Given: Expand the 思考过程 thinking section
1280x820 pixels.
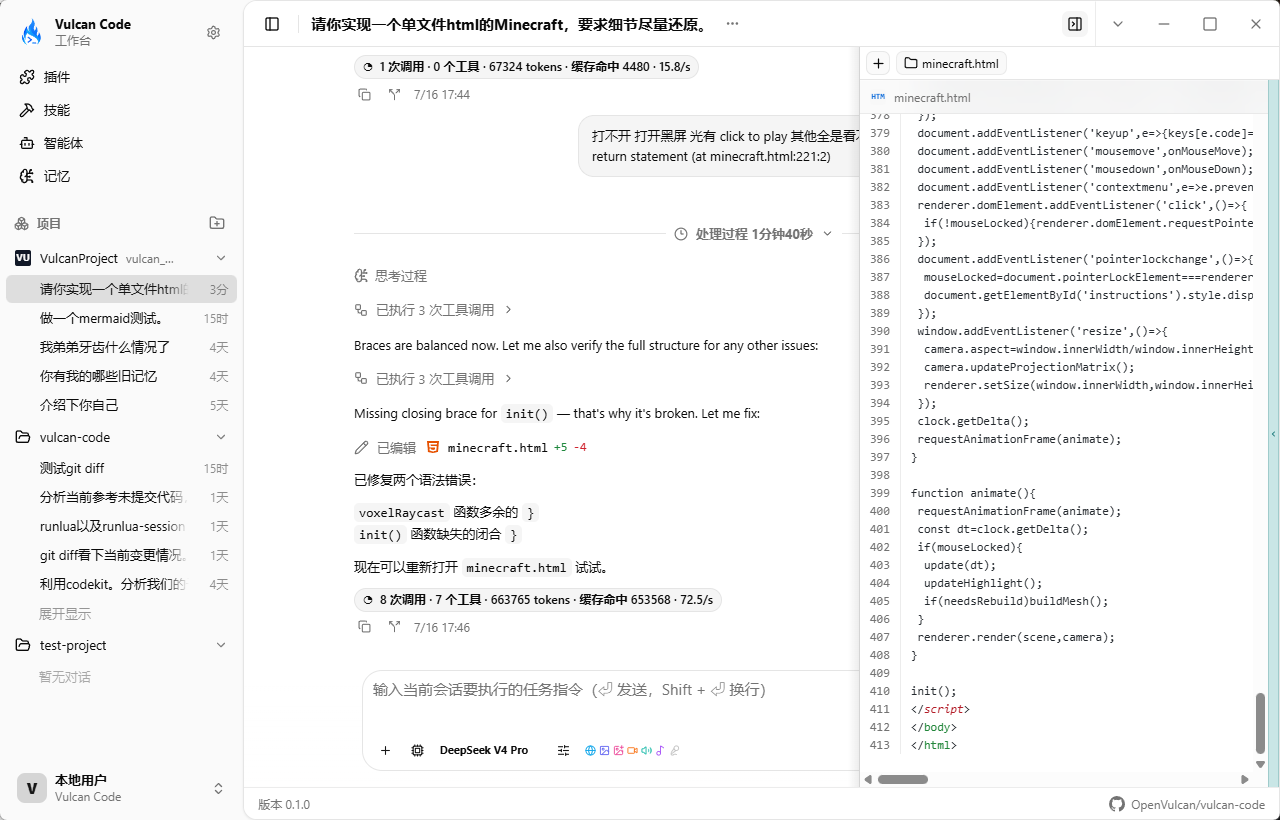Looking at the screenshot, I should tap(391, 276).
